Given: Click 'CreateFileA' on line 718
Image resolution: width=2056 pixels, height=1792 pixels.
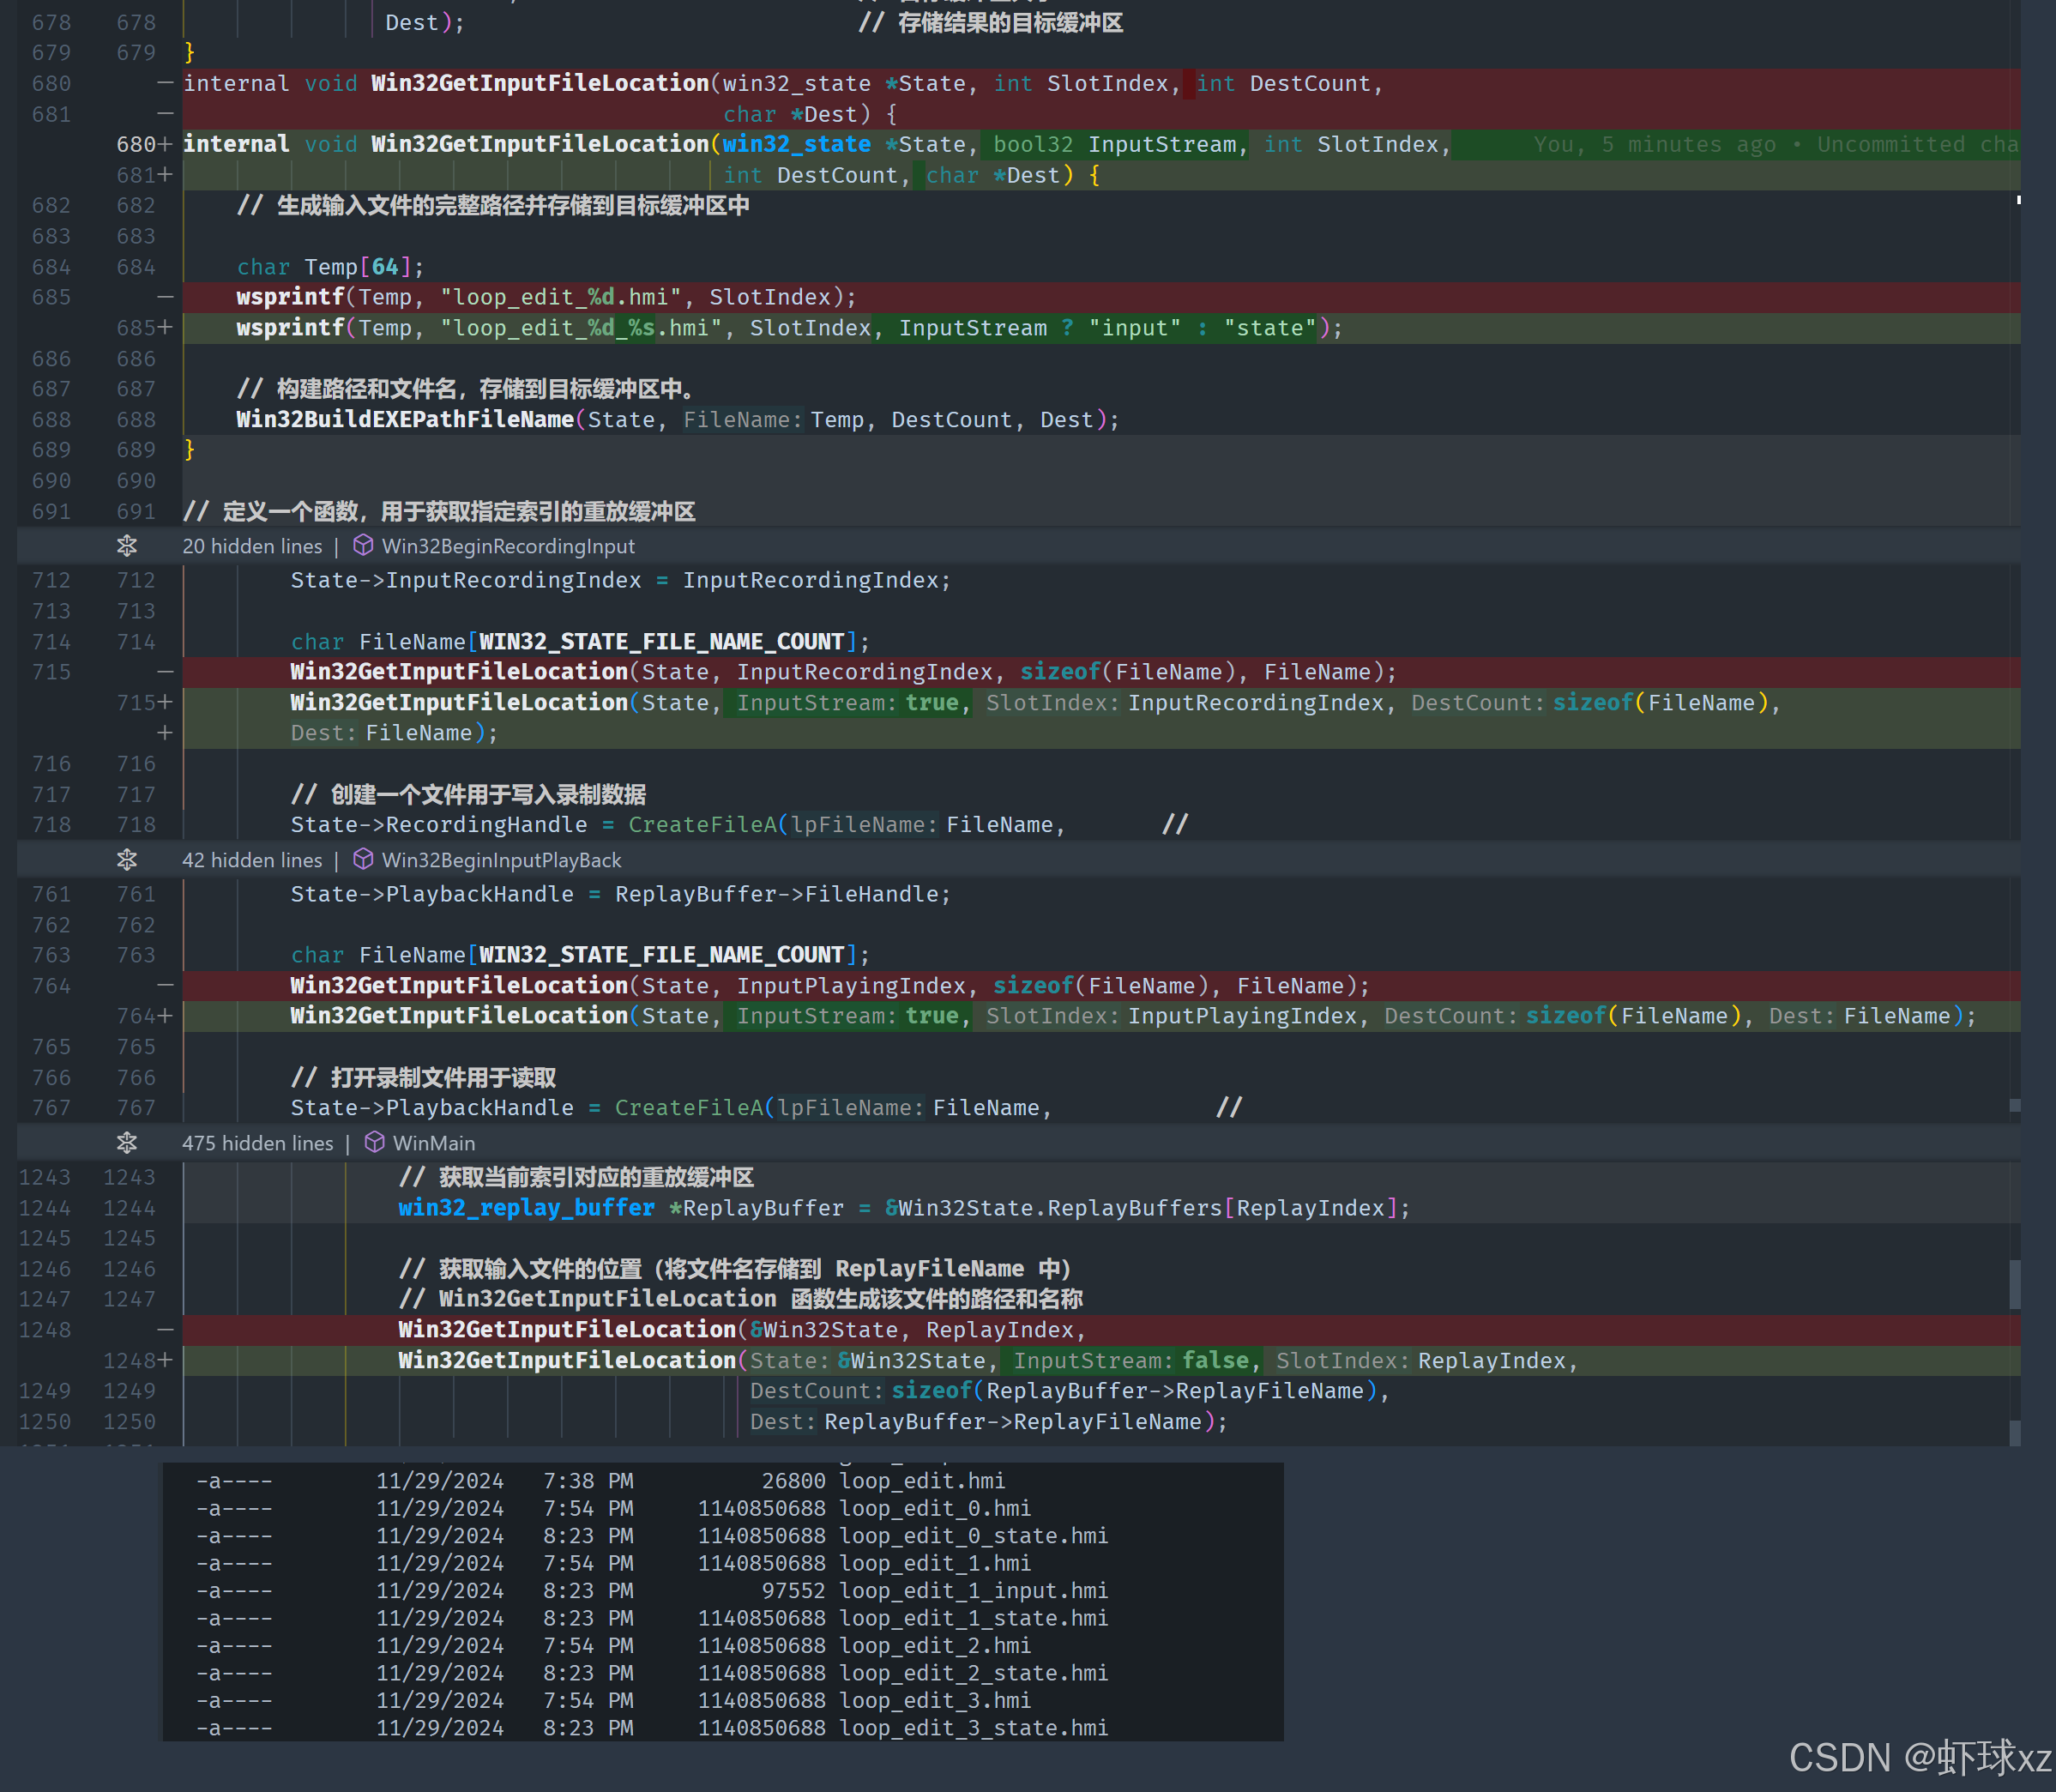Looking at the screenshot, I should [702, 825].
